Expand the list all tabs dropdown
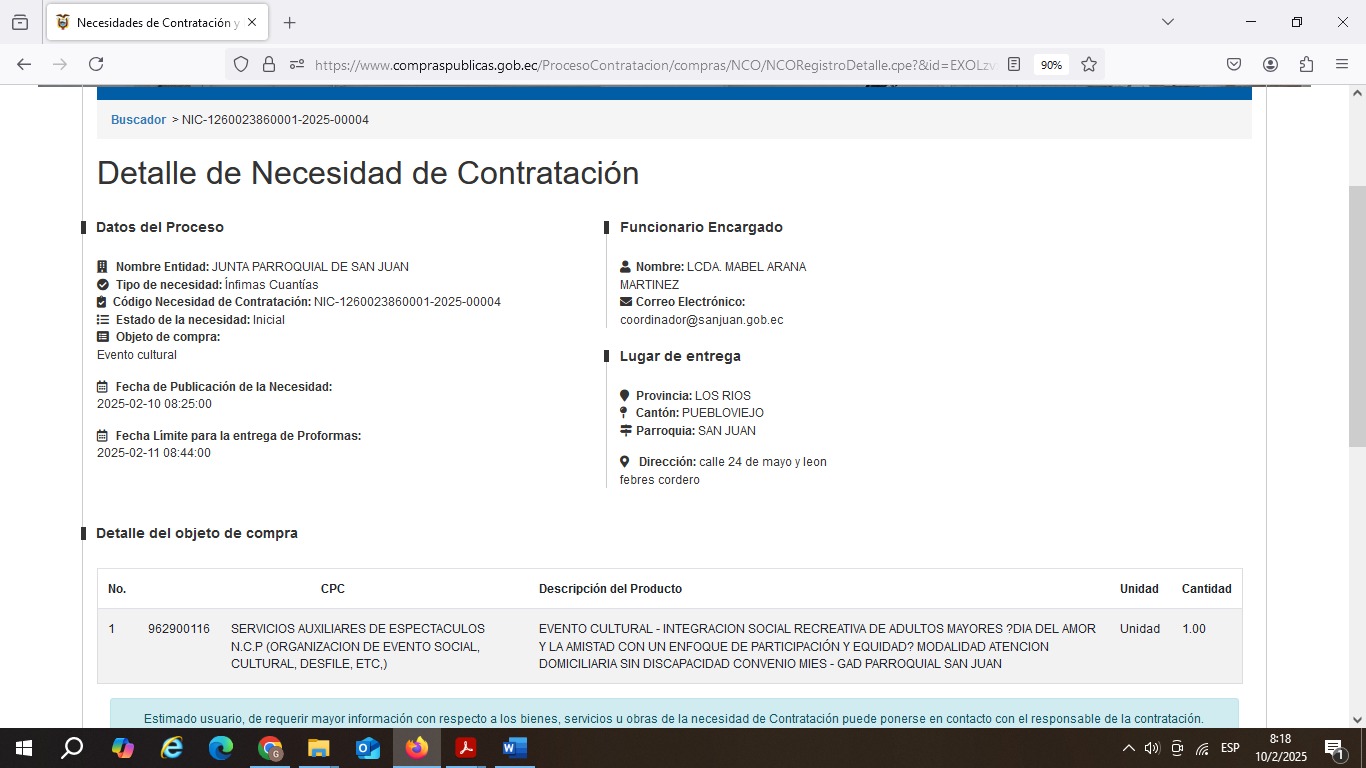The image size is (1366, 768). (1167, 22)
